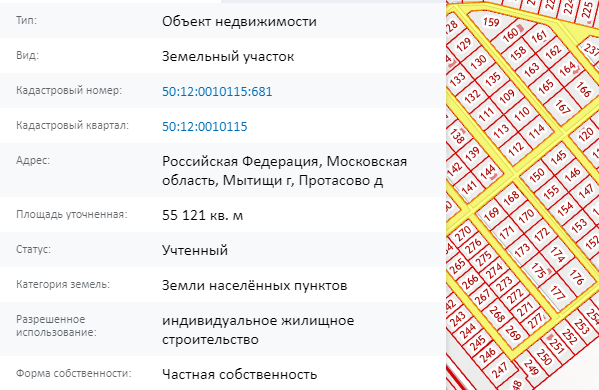Select parcel 175 on the map
This screenshot has width=599, height=390.
click(x=538, y=270)
